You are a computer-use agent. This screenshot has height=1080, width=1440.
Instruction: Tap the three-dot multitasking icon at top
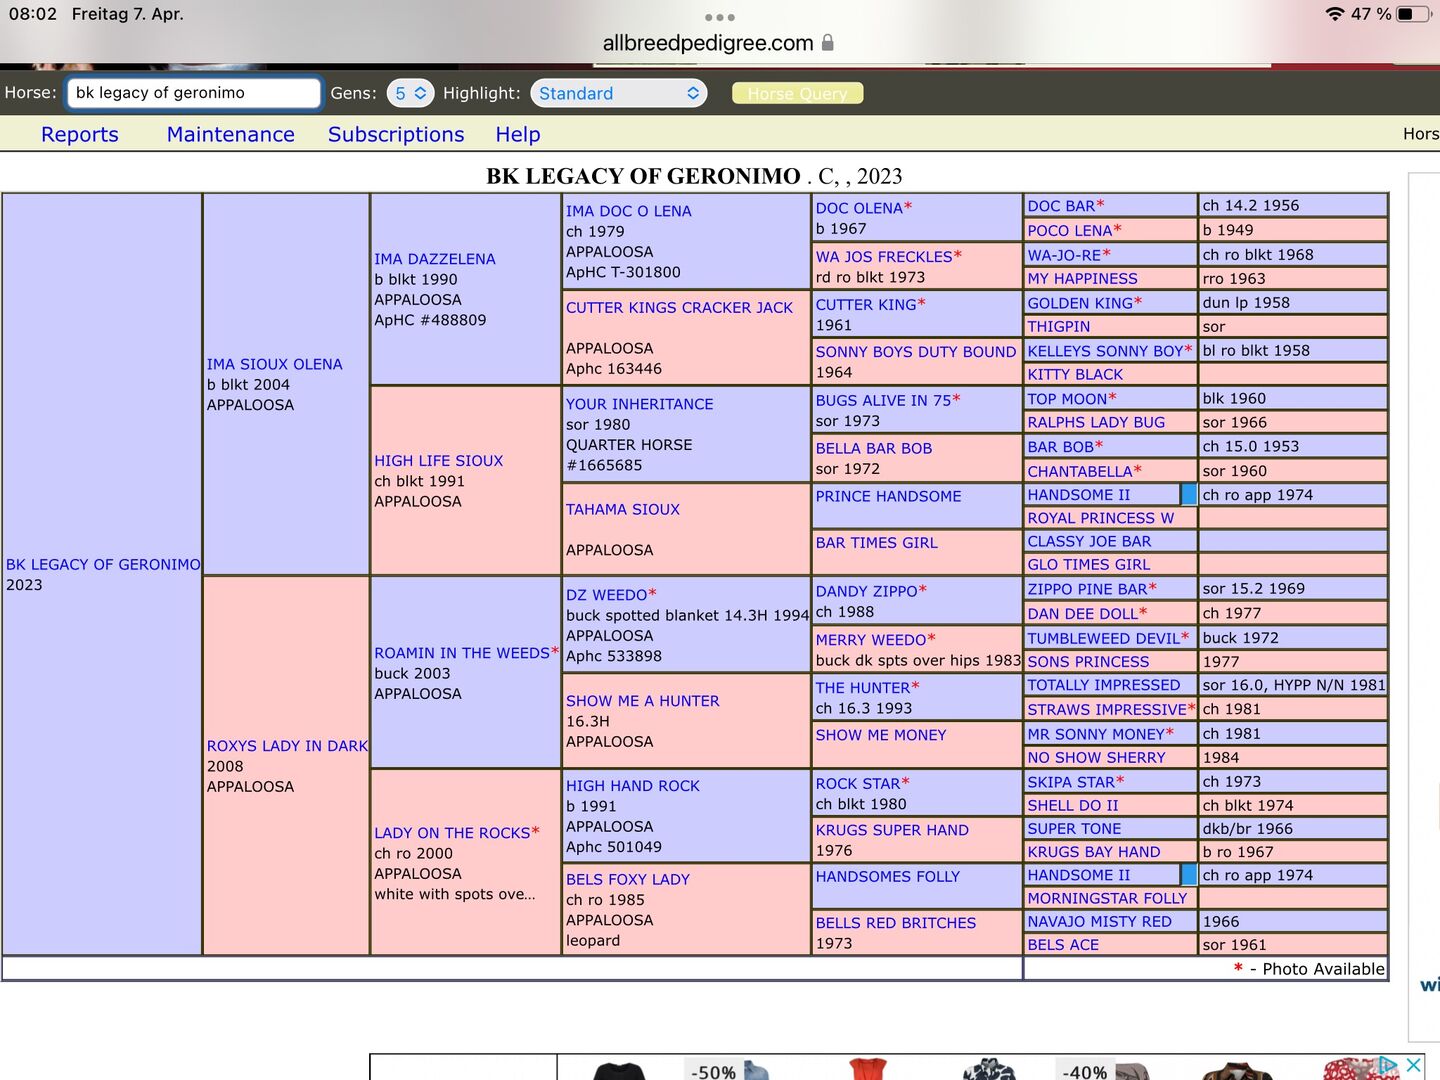[719, 17]
